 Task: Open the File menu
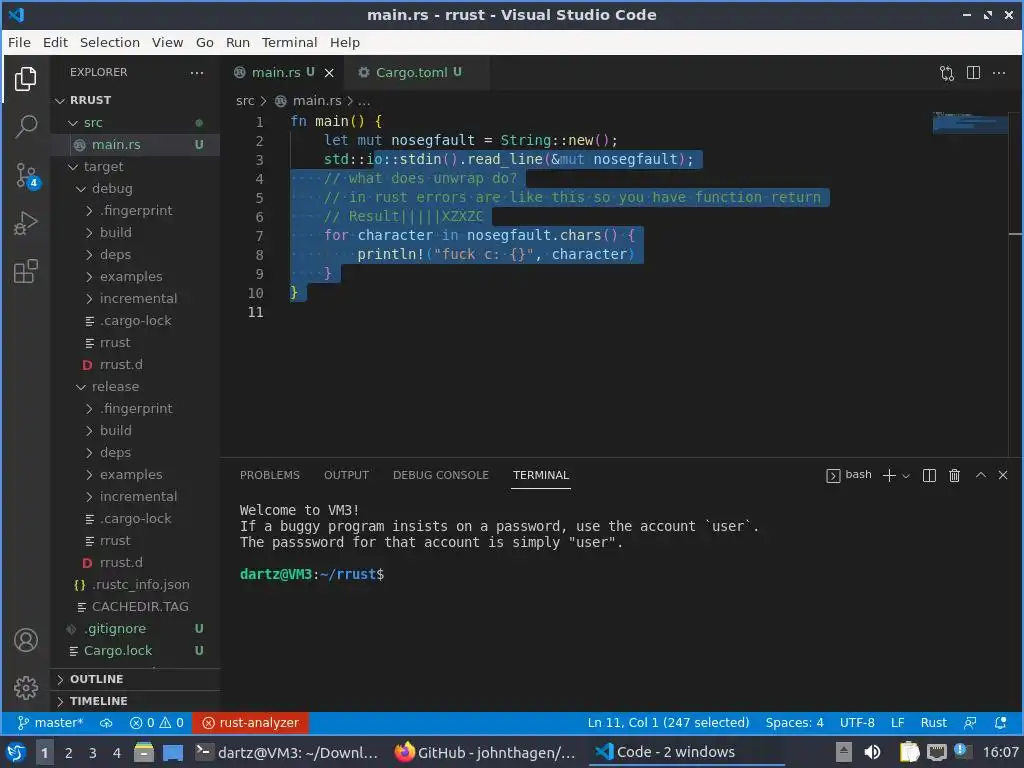point(19,42)
